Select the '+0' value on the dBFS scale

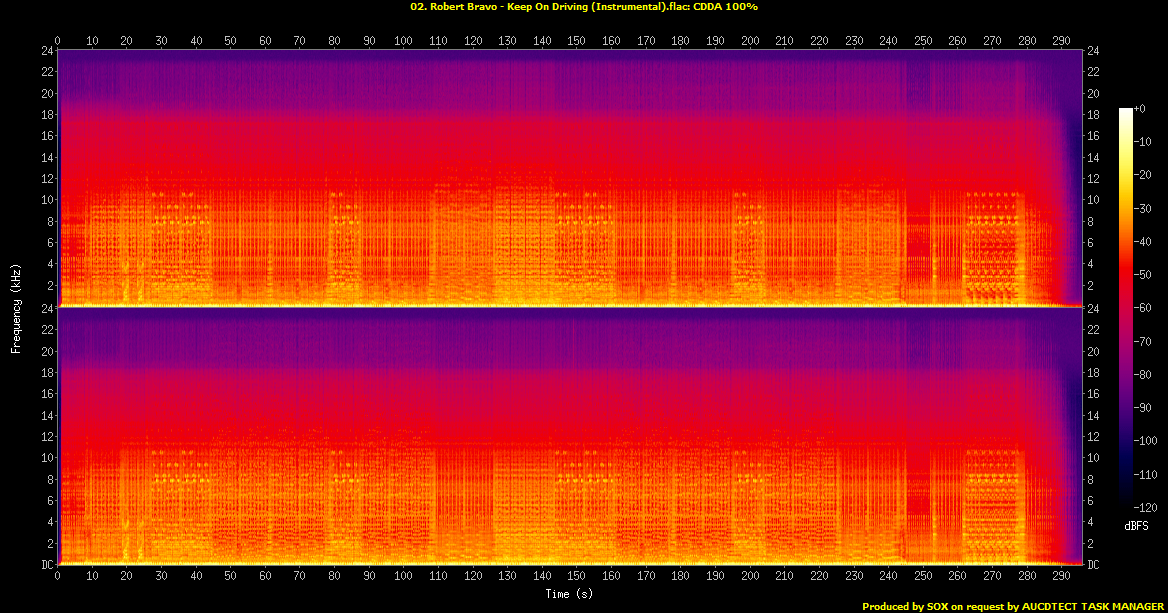(1139, 109)
